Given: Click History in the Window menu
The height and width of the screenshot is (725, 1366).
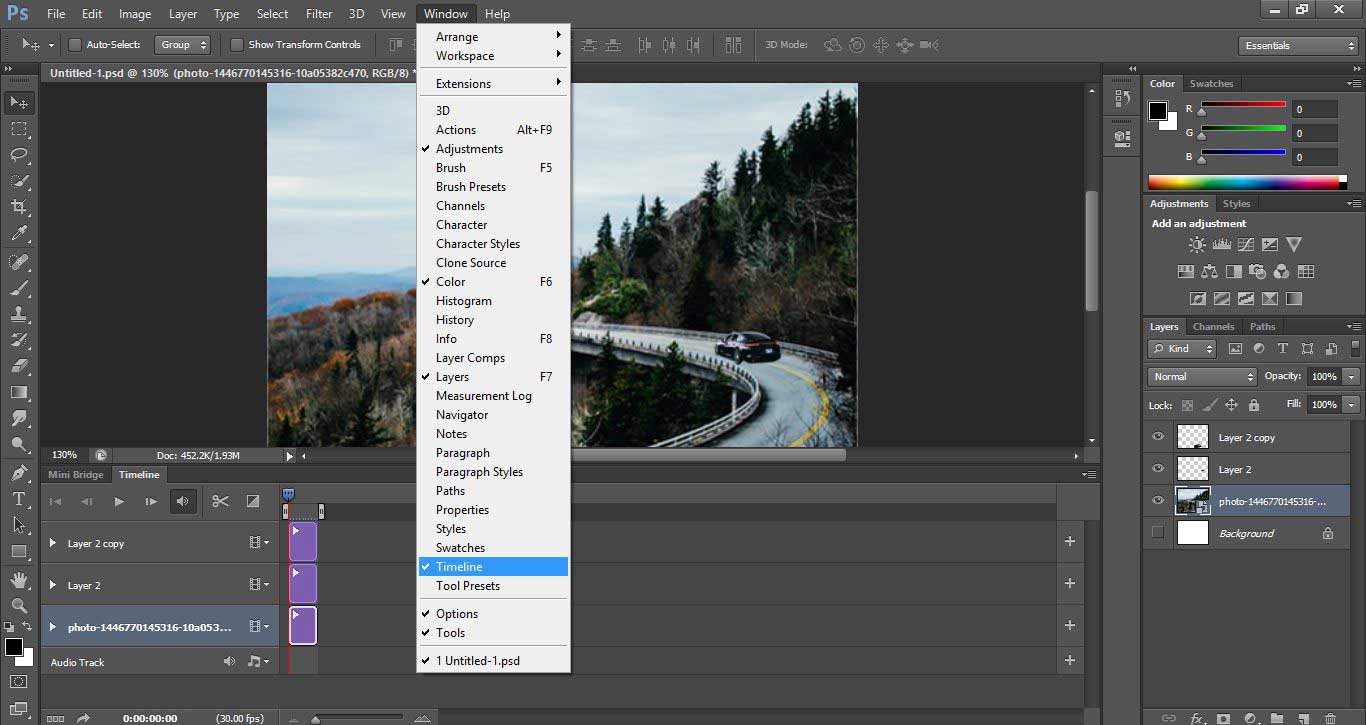Looking at the screenshot, I should pyautogui.click(x=455, y=320).
